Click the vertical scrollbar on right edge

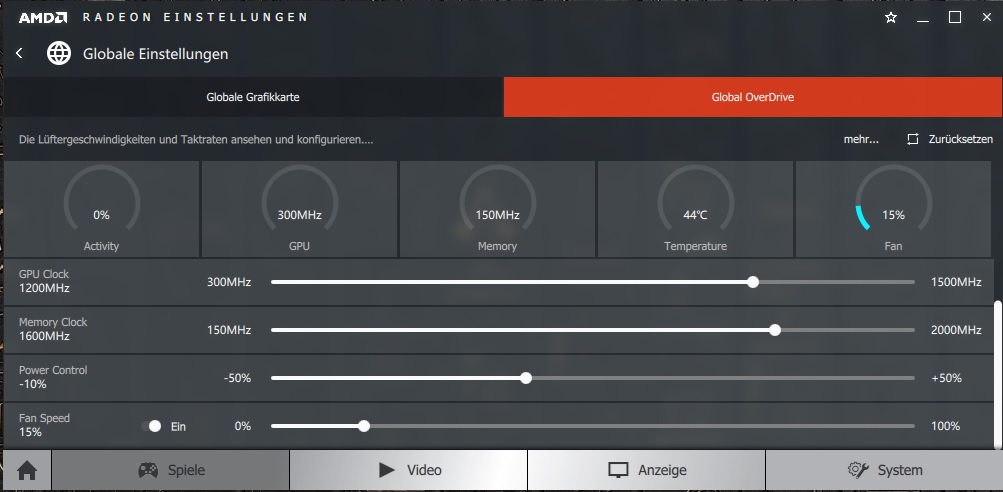coord(997,374)
